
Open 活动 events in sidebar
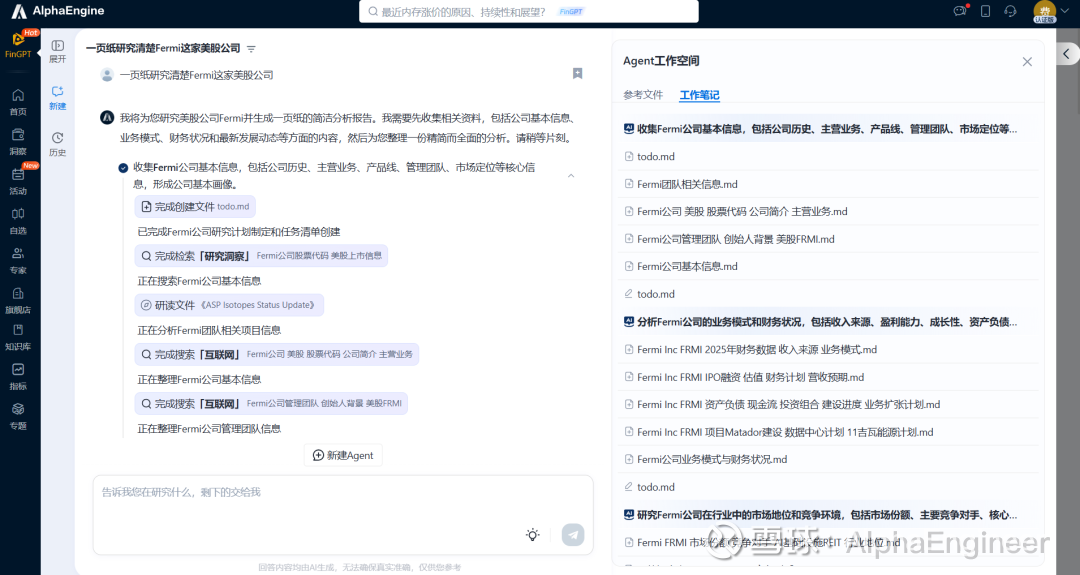click(x=19, y=182)
